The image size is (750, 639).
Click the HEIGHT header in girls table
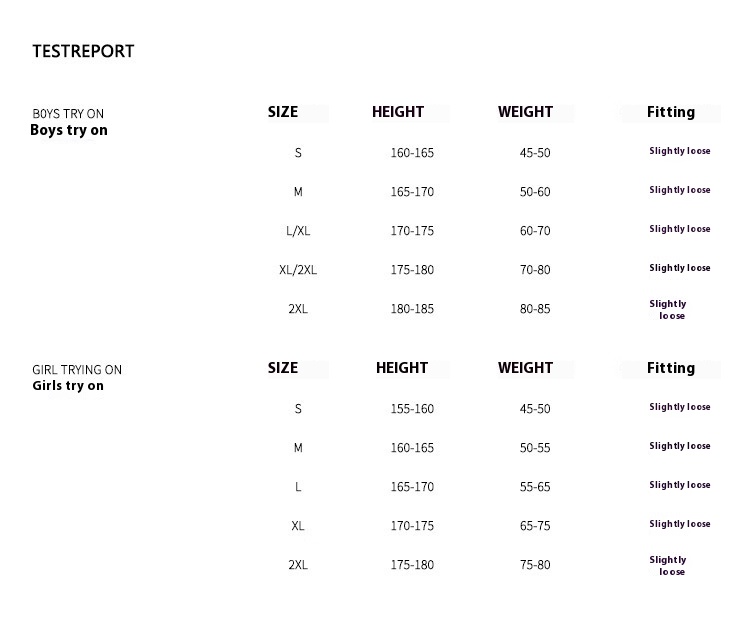pyautogui.click(x=402, y=368)
